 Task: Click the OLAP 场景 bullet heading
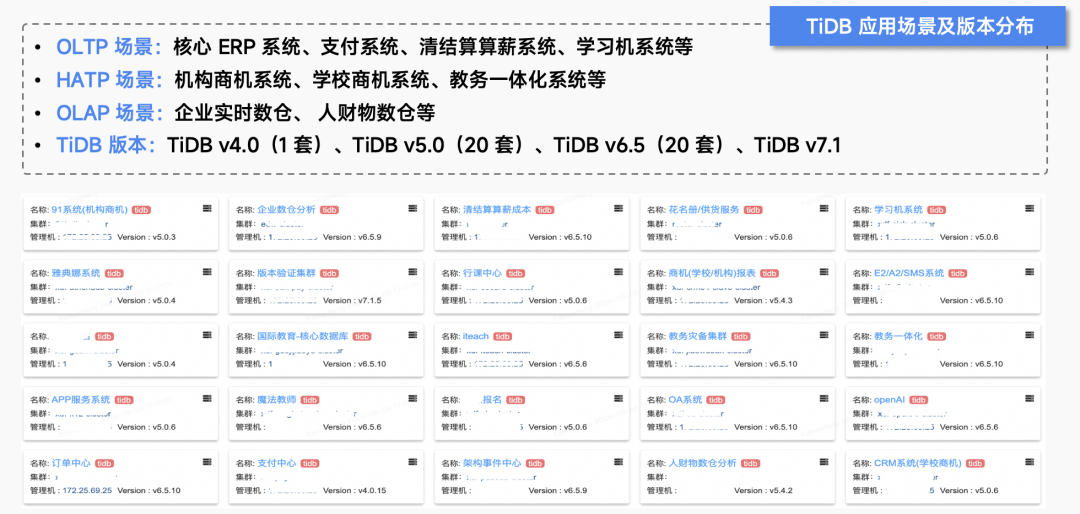pos(108,112)
